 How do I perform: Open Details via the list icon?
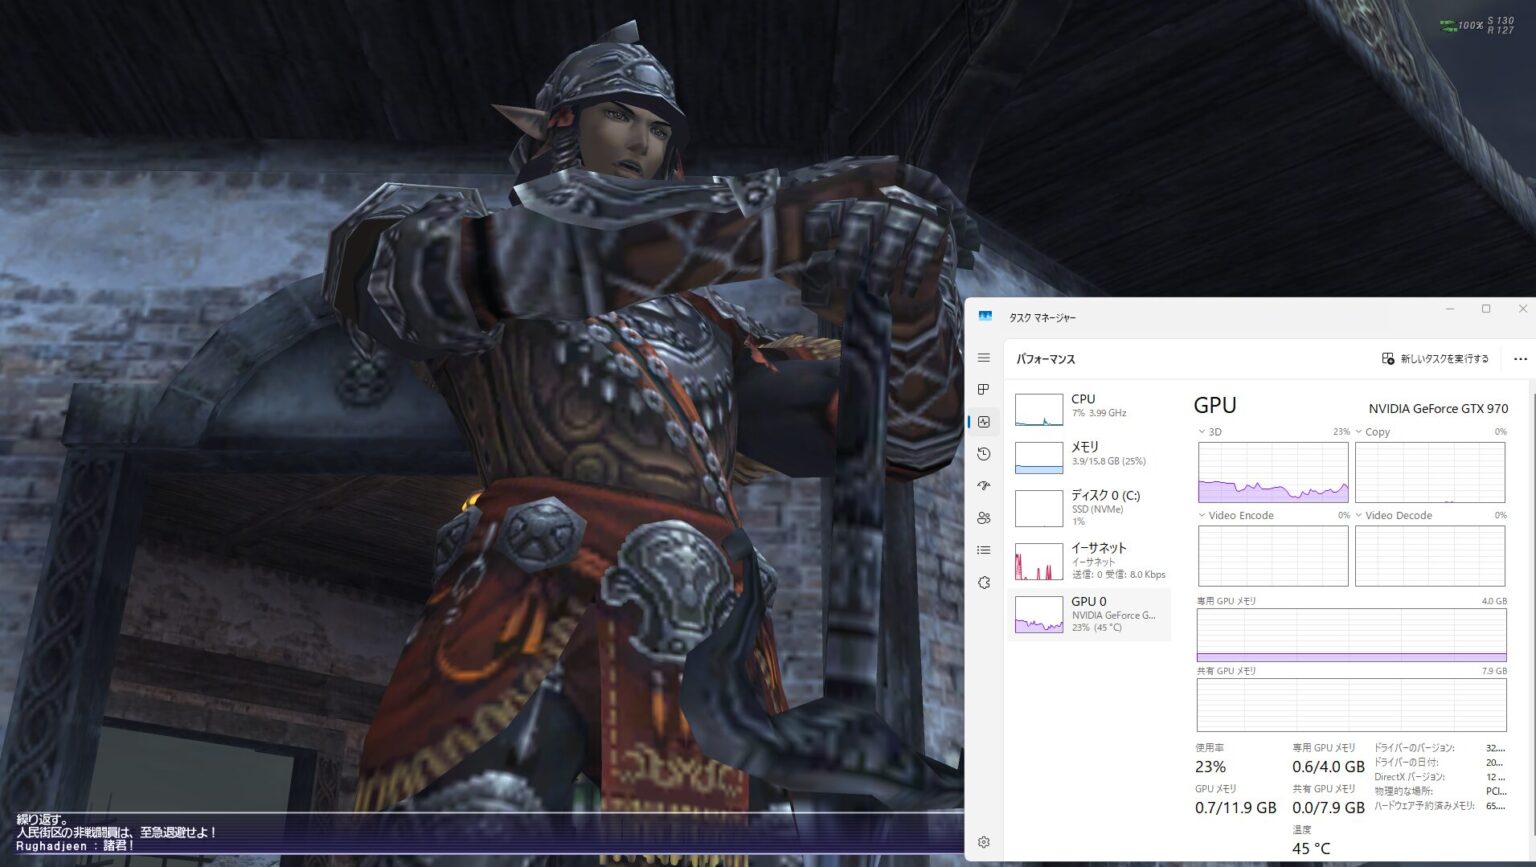click(x=983, y=550)
